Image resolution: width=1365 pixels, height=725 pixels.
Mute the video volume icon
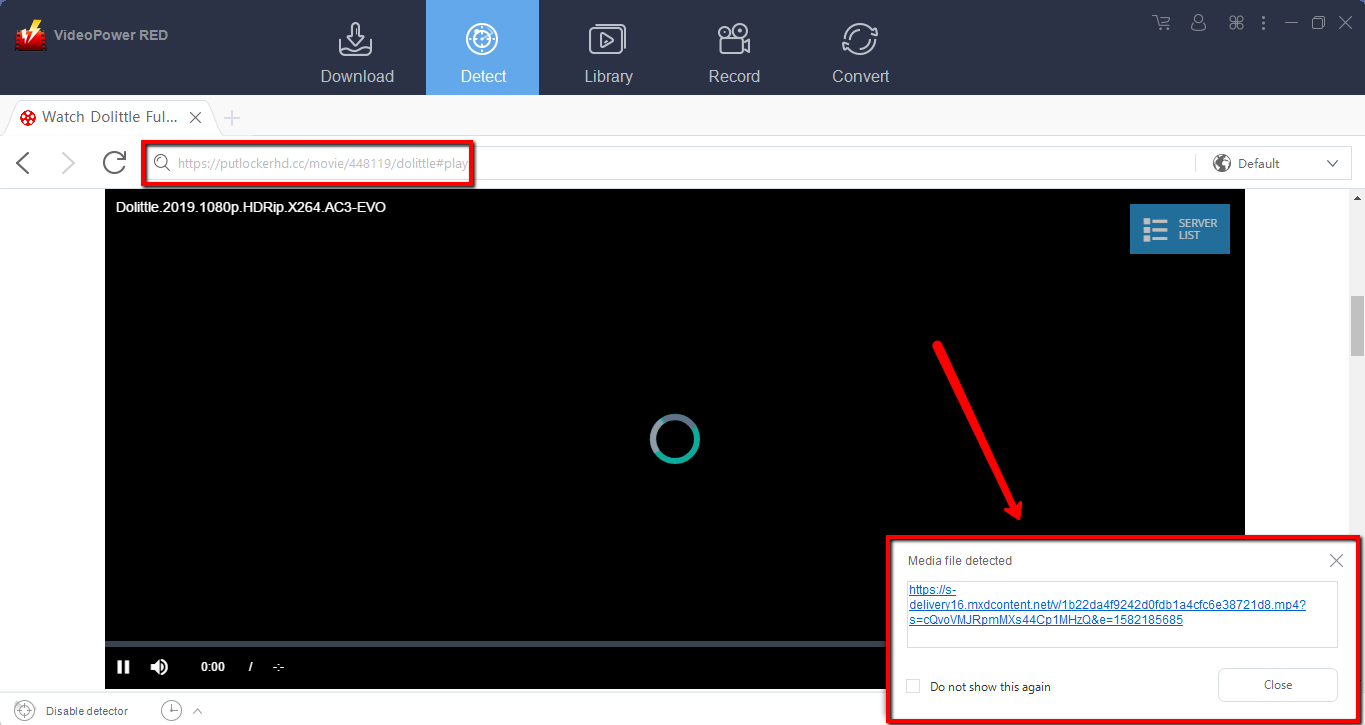[159, 667]
